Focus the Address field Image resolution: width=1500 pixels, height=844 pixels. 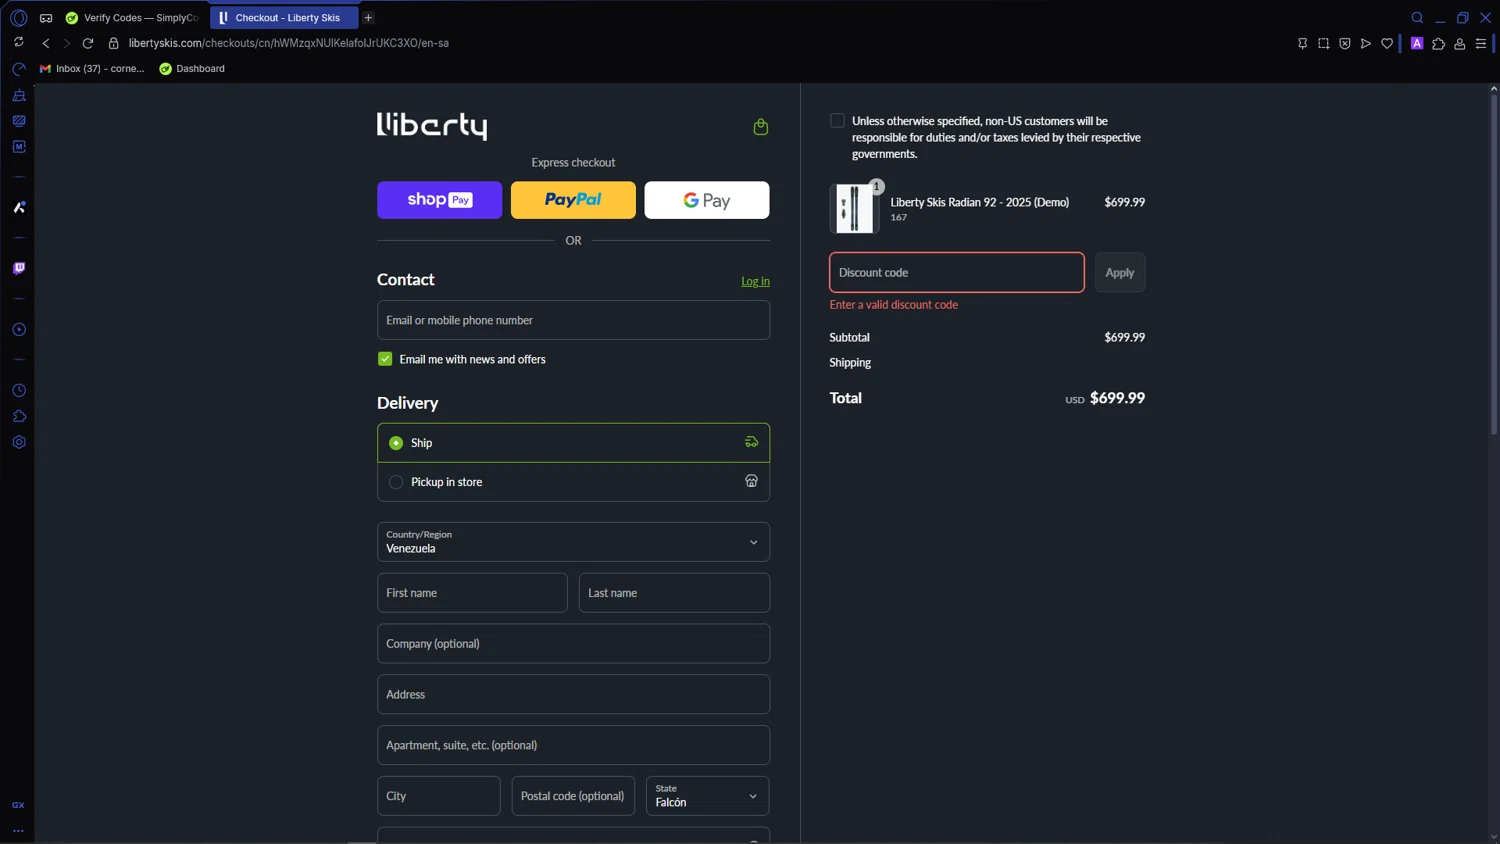573,694
